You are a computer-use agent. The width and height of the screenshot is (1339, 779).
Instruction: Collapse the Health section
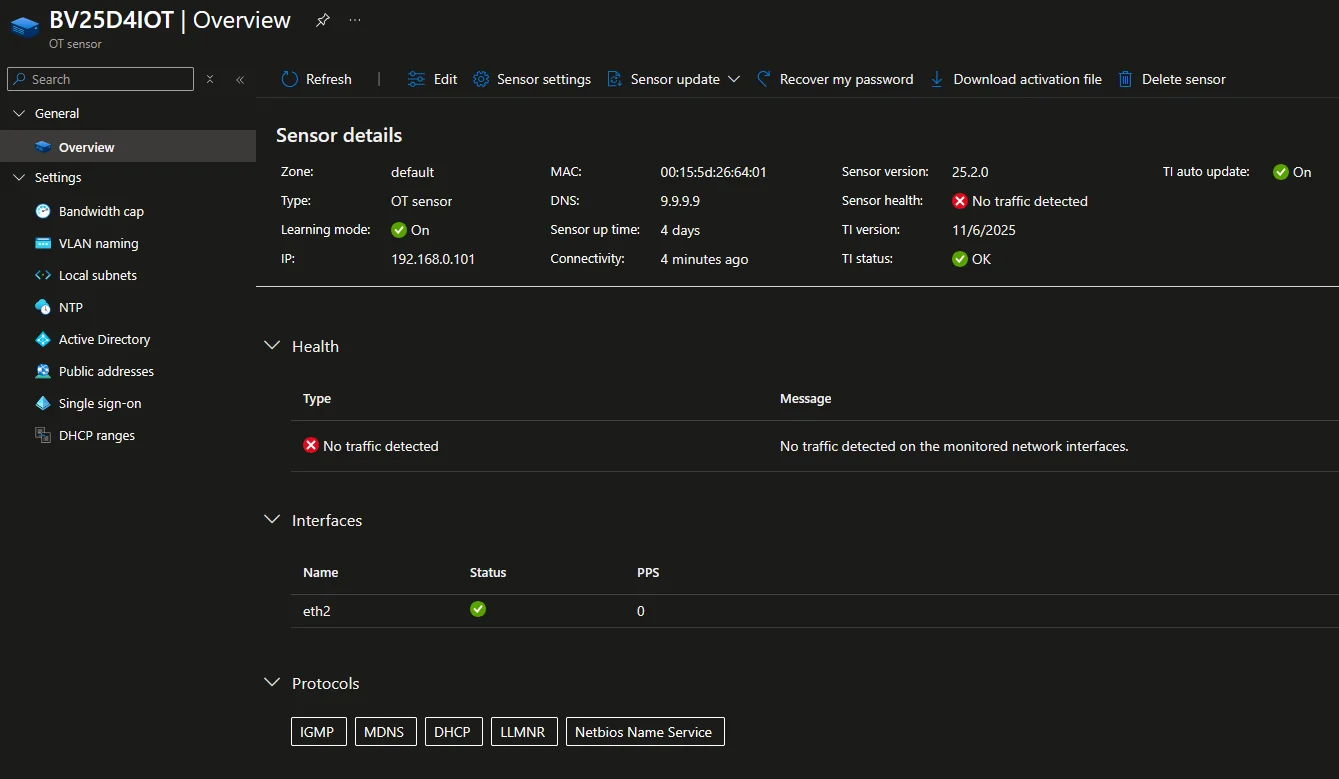[271, 346]
